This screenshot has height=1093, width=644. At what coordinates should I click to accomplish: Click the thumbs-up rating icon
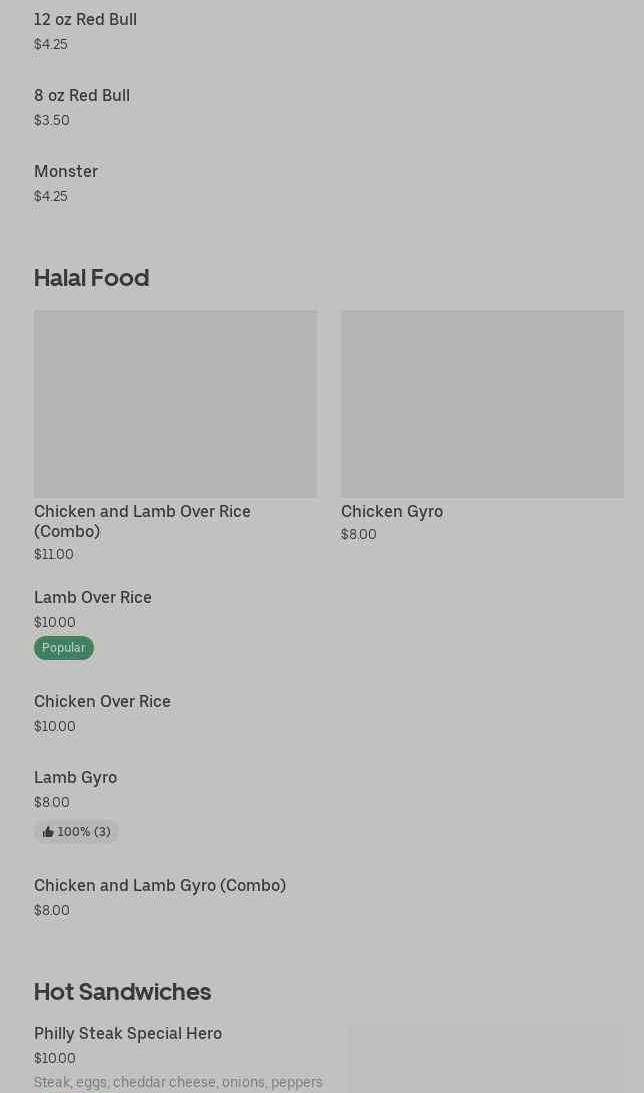pyautogui.click(x=48, y=832)
